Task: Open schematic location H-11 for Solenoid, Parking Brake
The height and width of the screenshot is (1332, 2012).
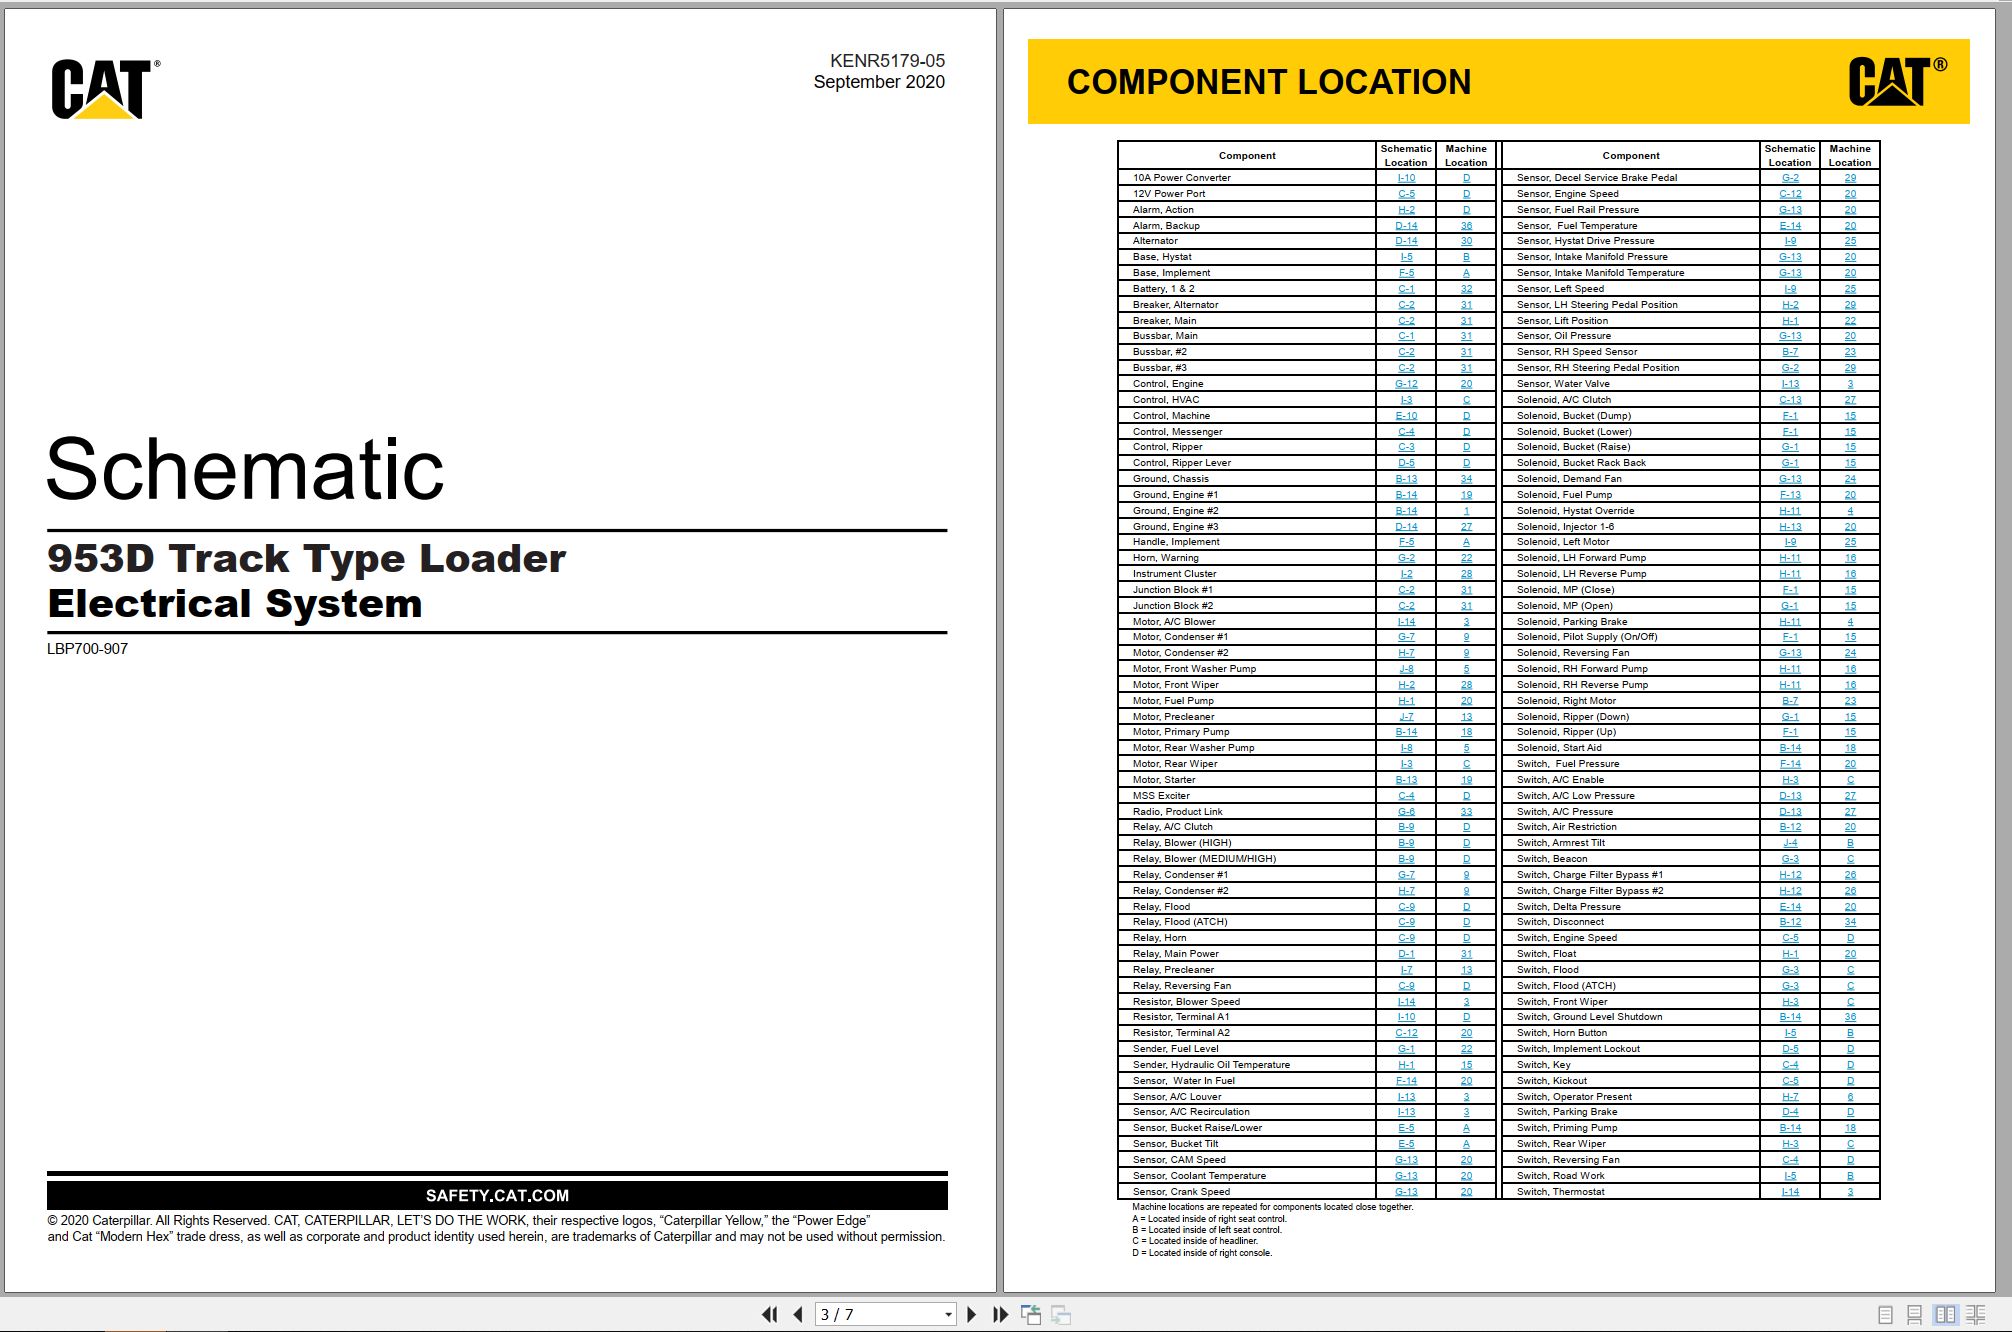Action: [x=1790, y=622]
